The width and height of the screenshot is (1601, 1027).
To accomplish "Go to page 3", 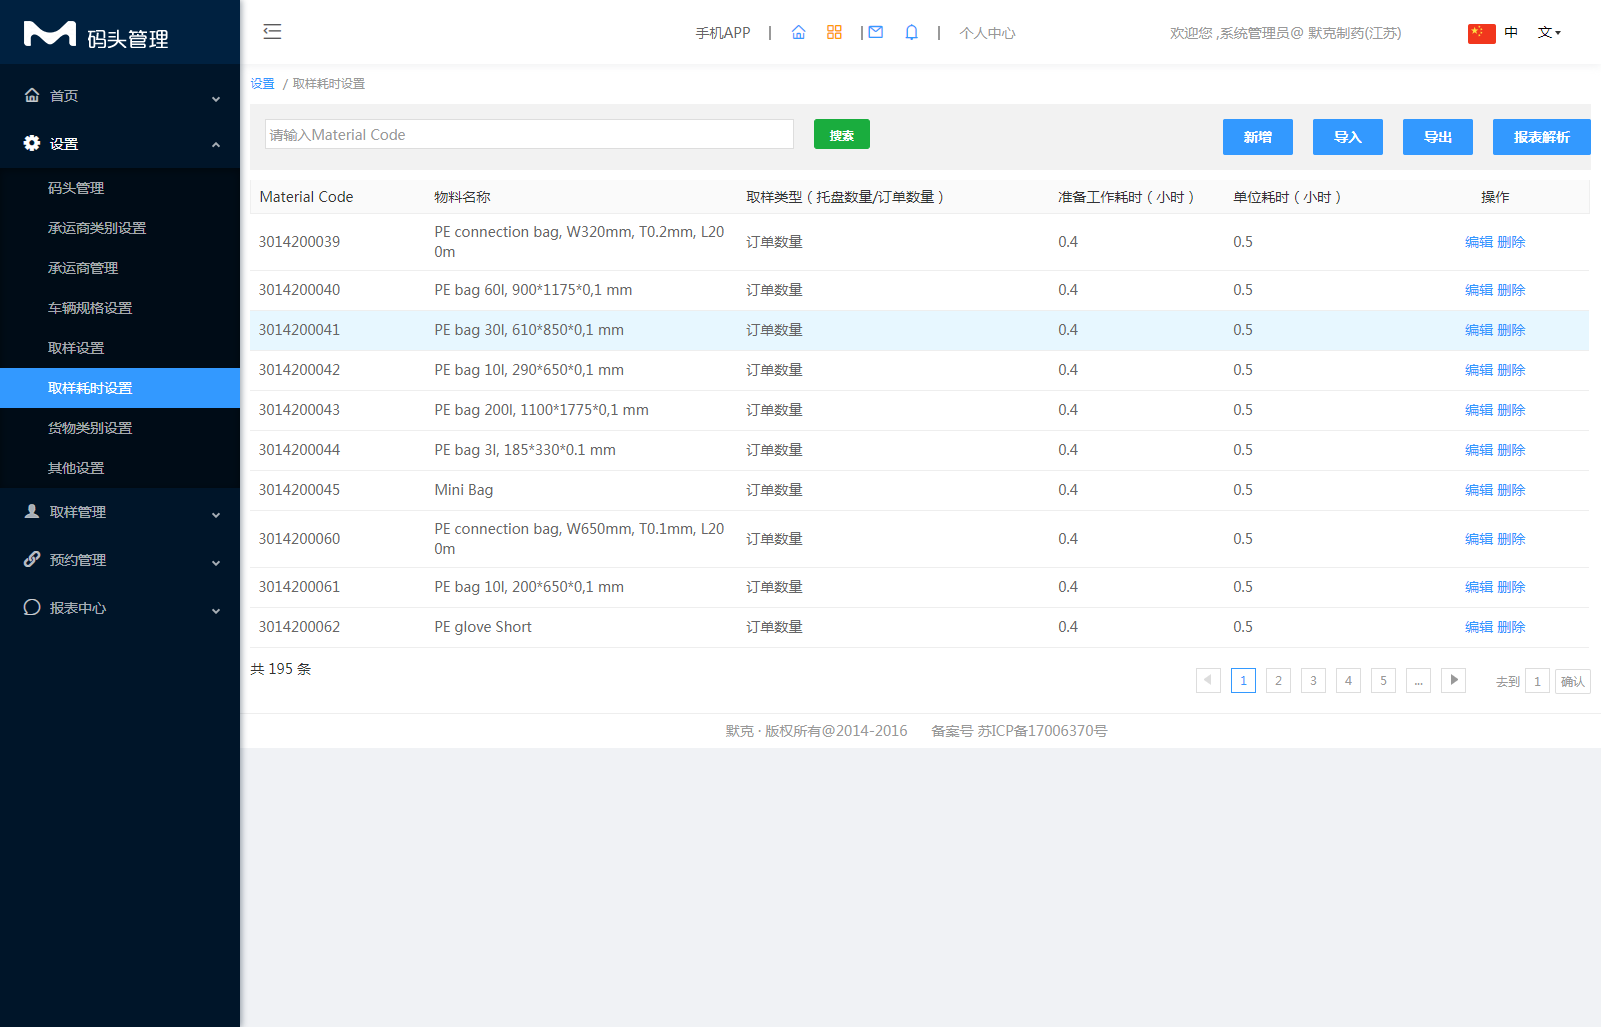I will pos(1313,681).
